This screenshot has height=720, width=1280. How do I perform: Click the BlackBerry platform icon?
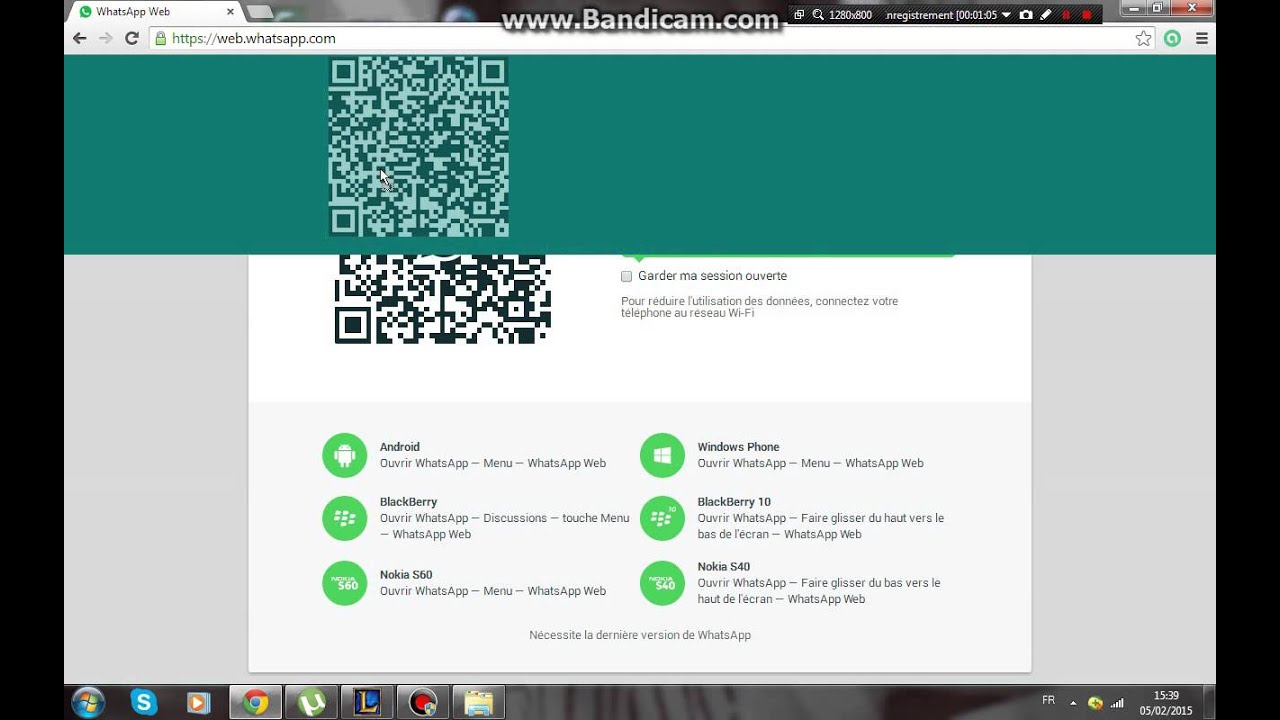pyautogui.click(x=345, y=518)
